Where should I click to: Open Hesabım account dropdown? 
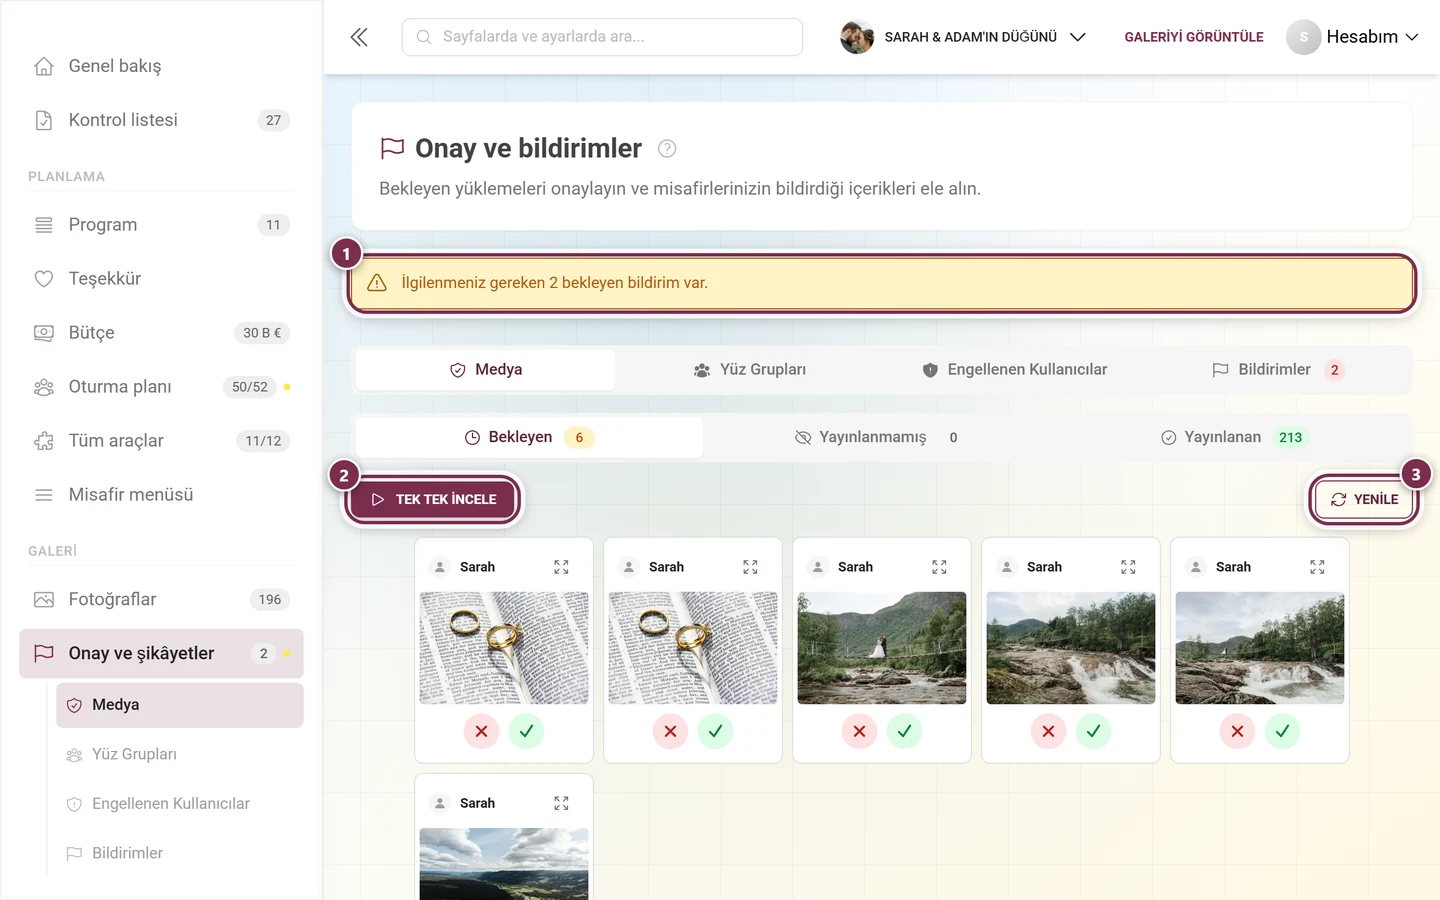(x=1353, y=37)
